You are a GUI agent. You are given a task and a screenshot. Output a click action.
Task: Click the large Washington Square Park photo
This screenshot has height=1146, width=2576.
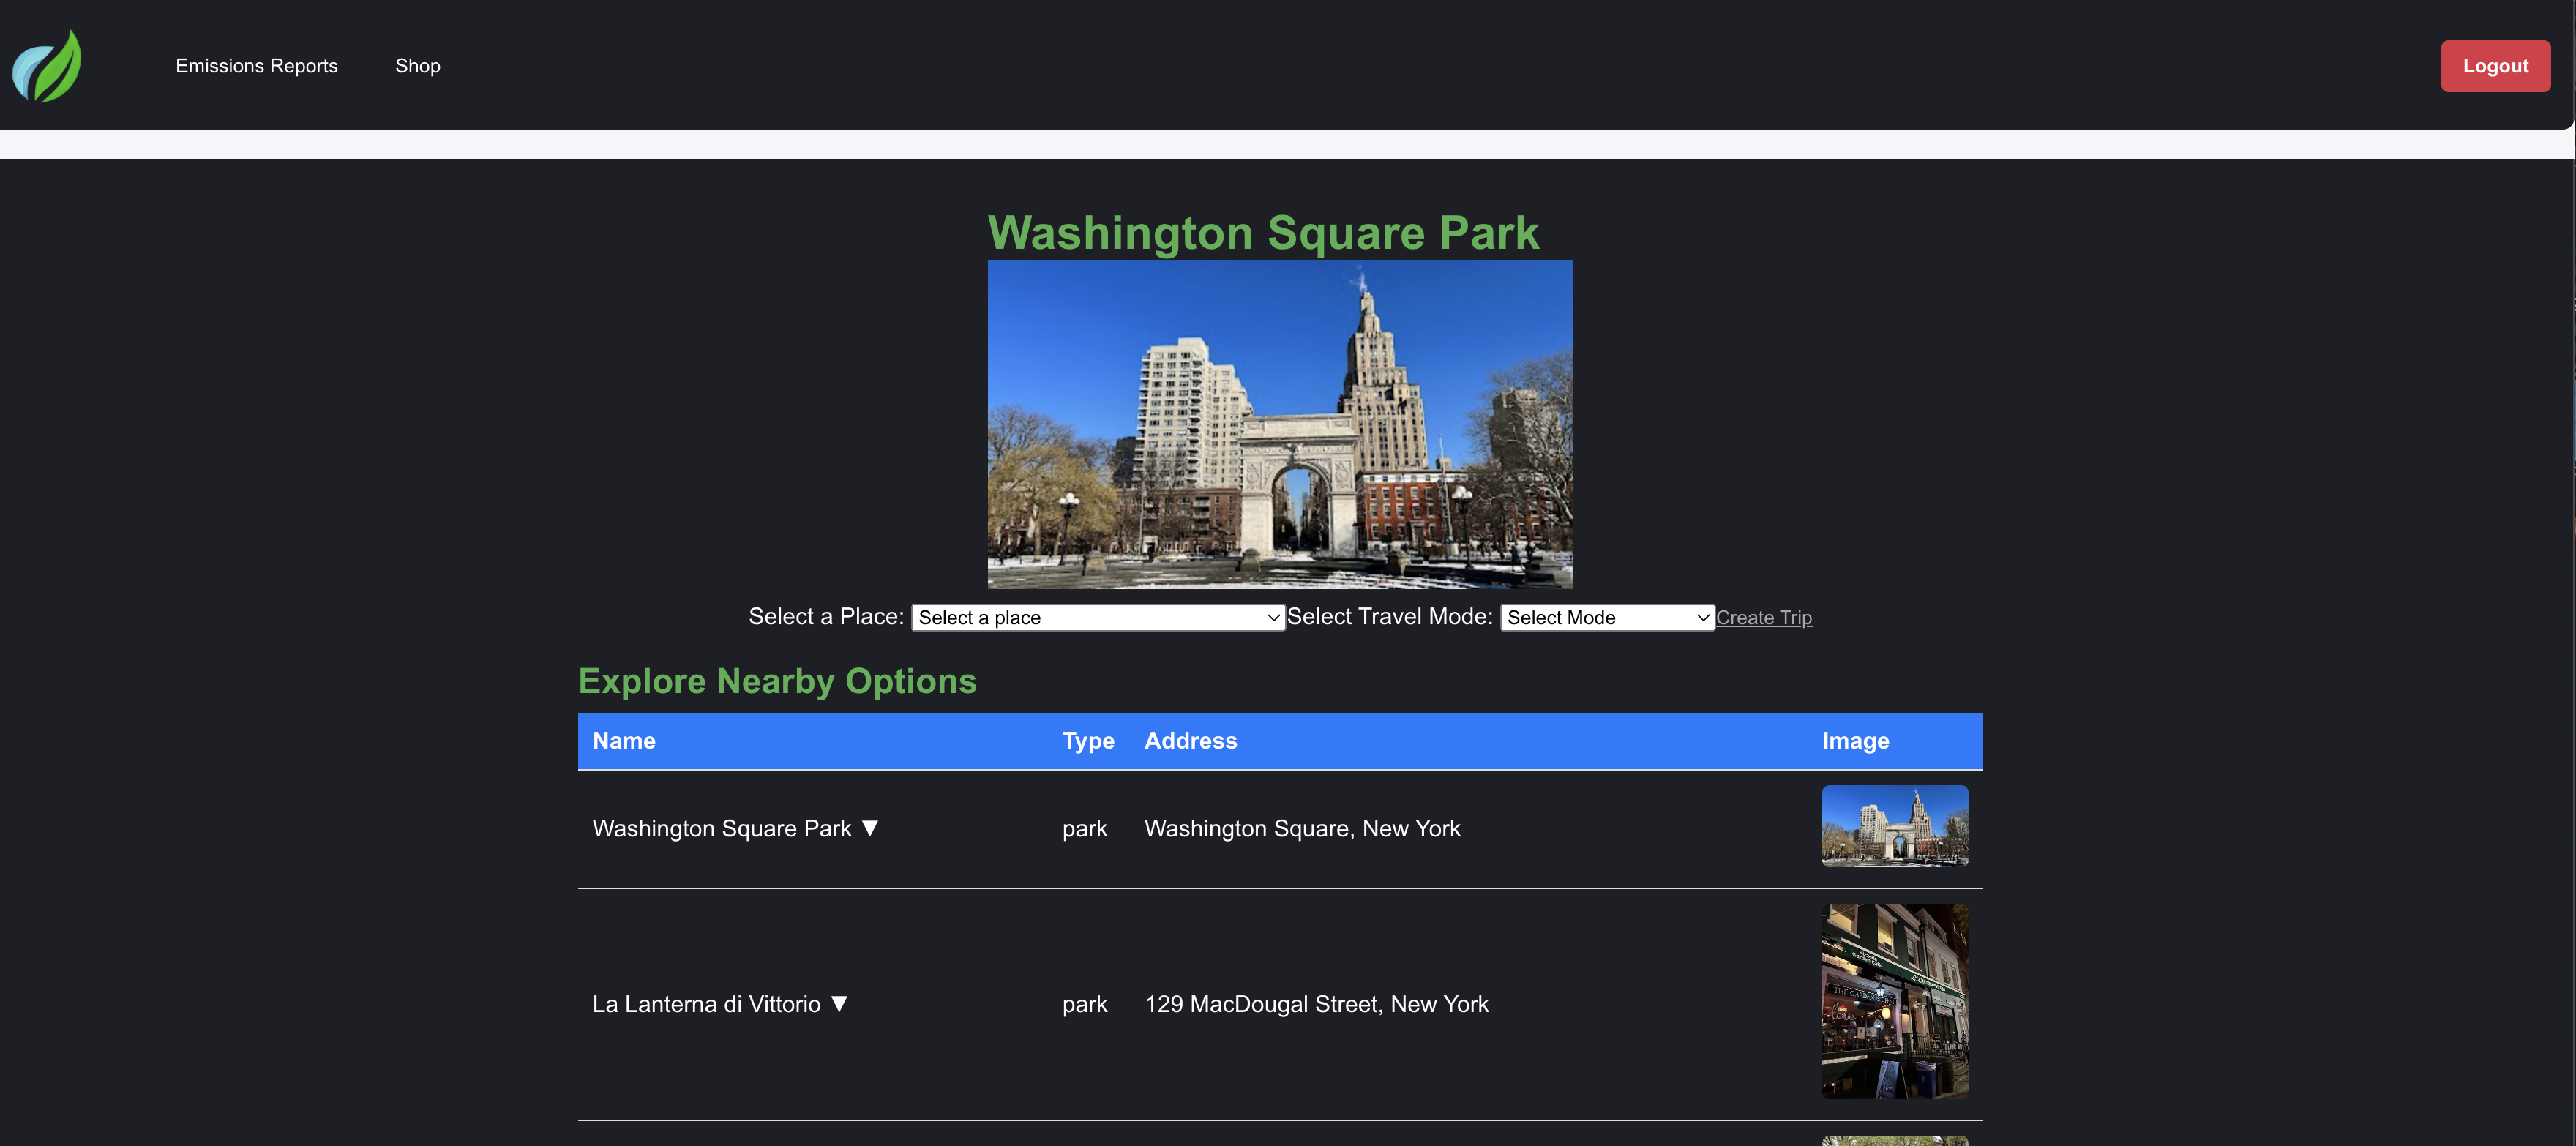(x=1279, y=424)
